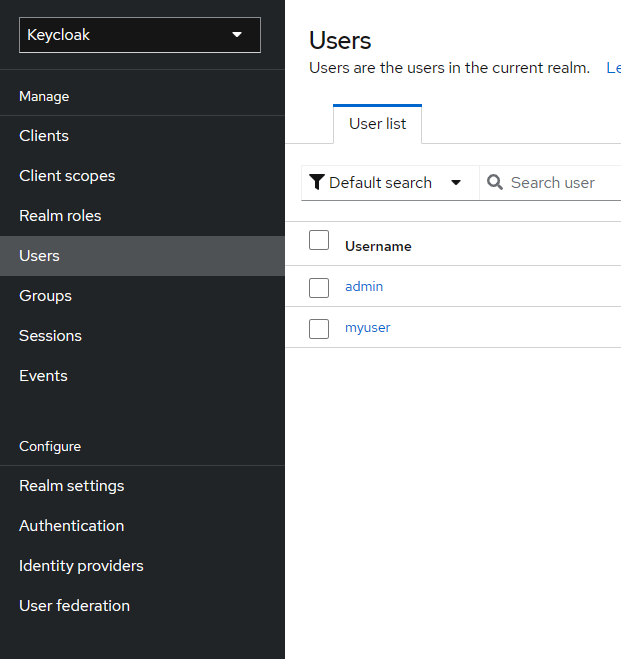Open Realm settings
This screenshot has height=659, width=621.
pyautogui.click(x=72, y=486)
